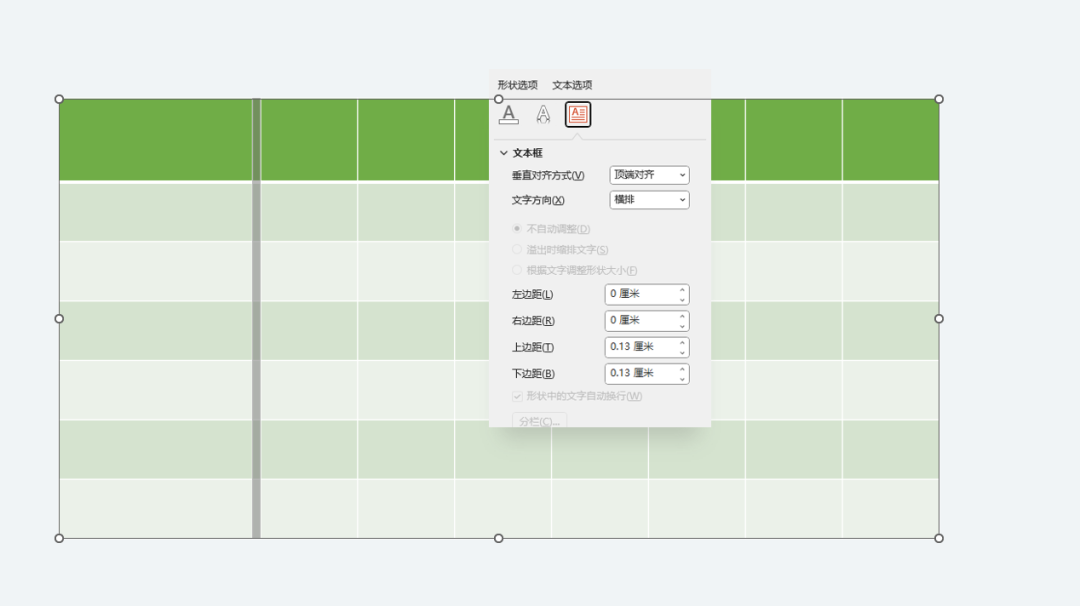Increase the 下边距 value with up arrow

[682, 369]
